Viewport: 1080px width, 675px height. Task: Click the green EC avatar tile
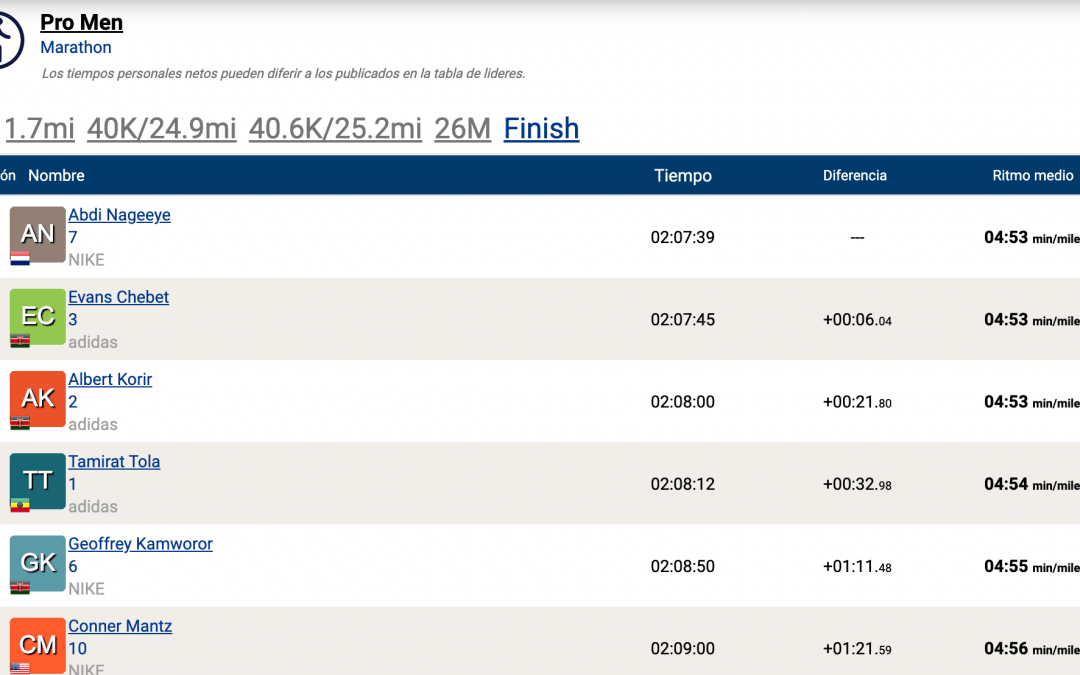pyautogui.click(x=37, y=315)
